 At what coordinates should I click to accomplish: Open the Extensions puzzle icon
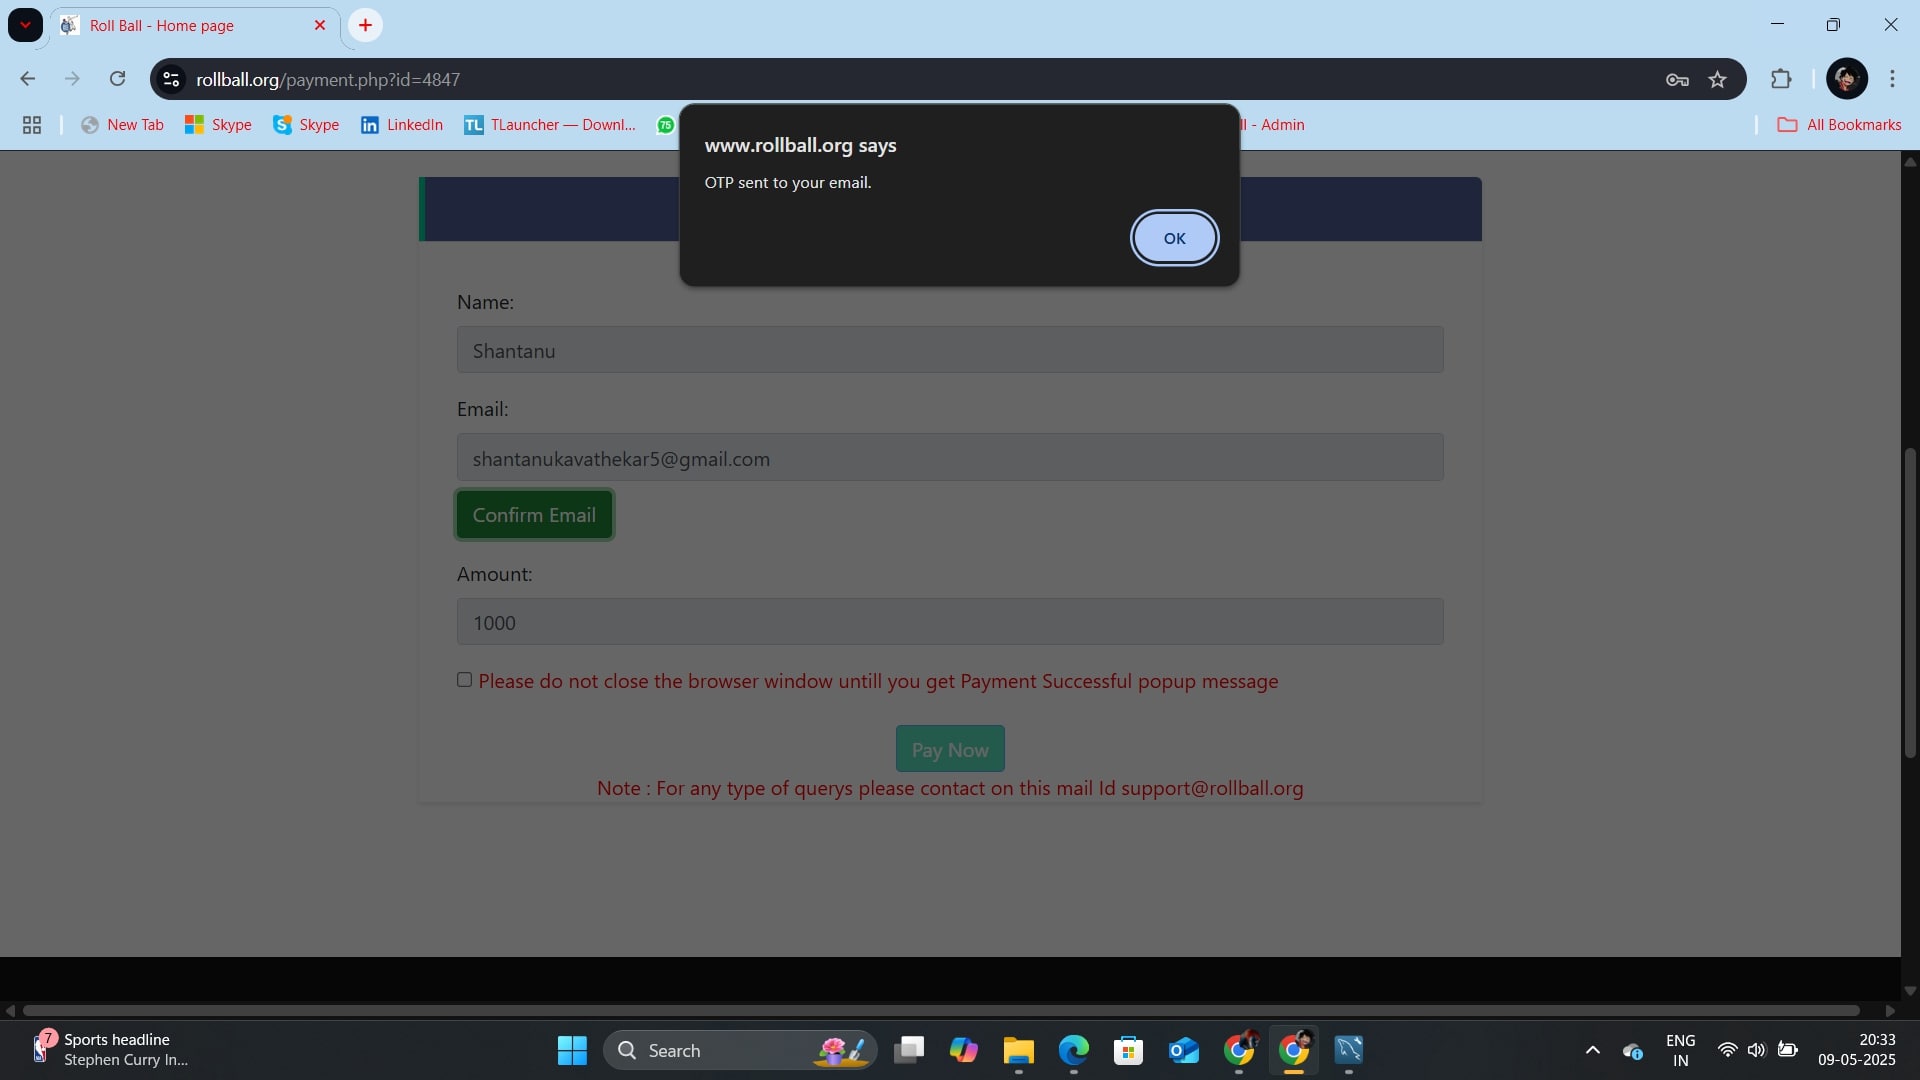[1781, 79]
